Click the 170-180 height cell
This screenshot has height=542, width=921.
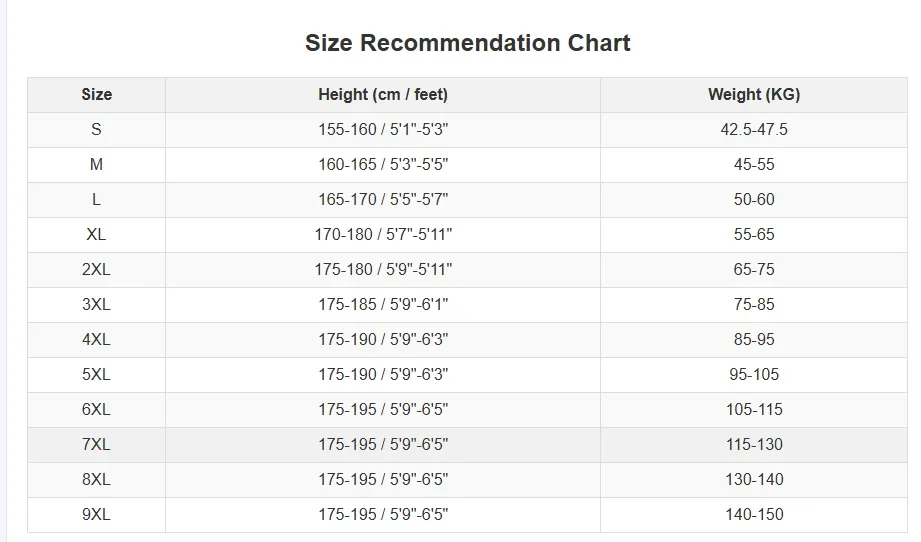(x=383, y=235)
